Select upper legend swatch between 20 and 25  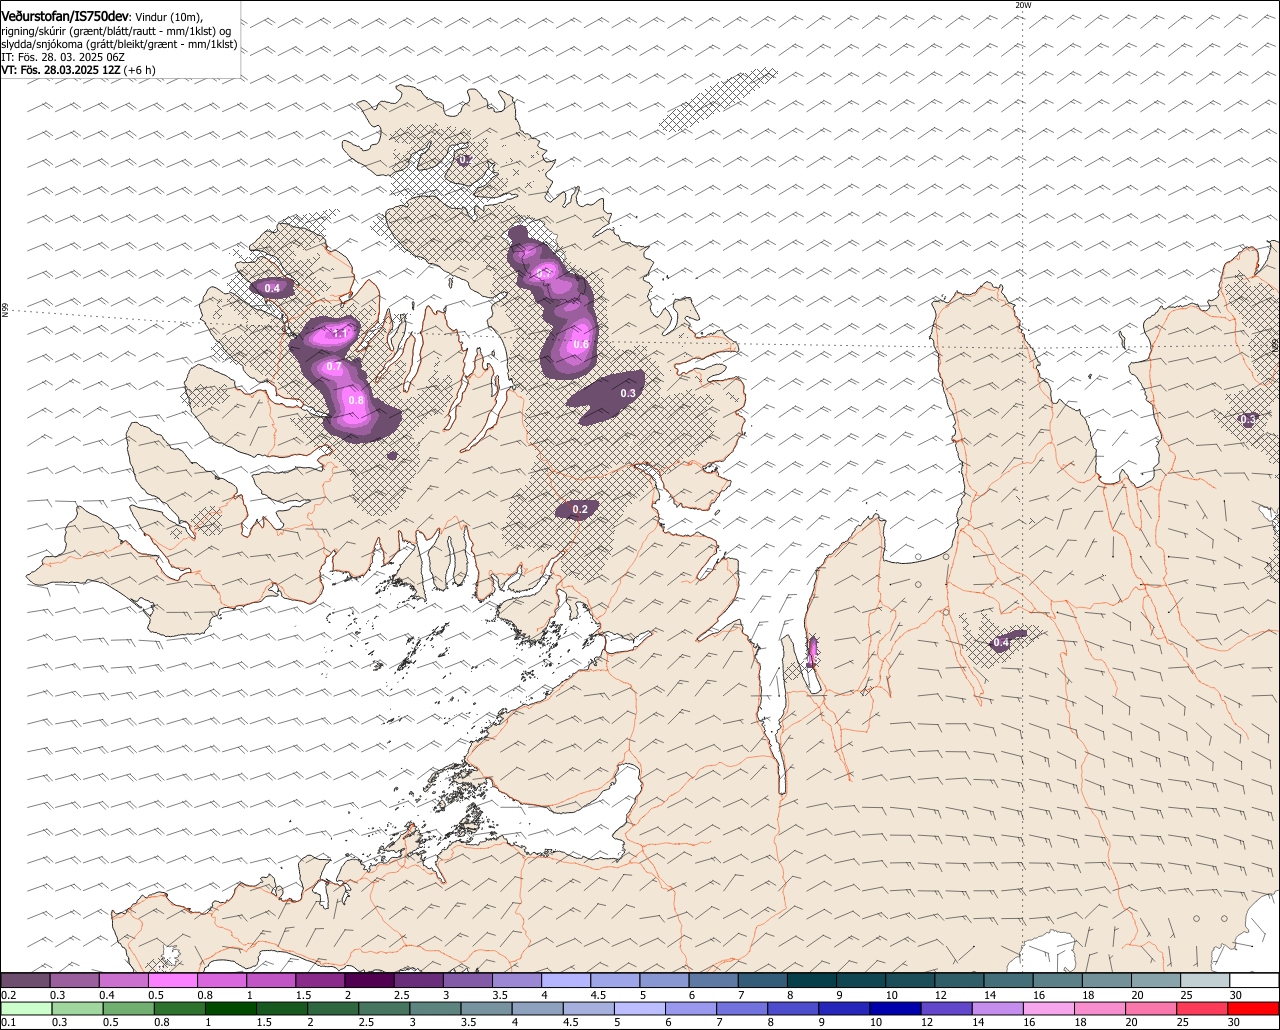1157,980
